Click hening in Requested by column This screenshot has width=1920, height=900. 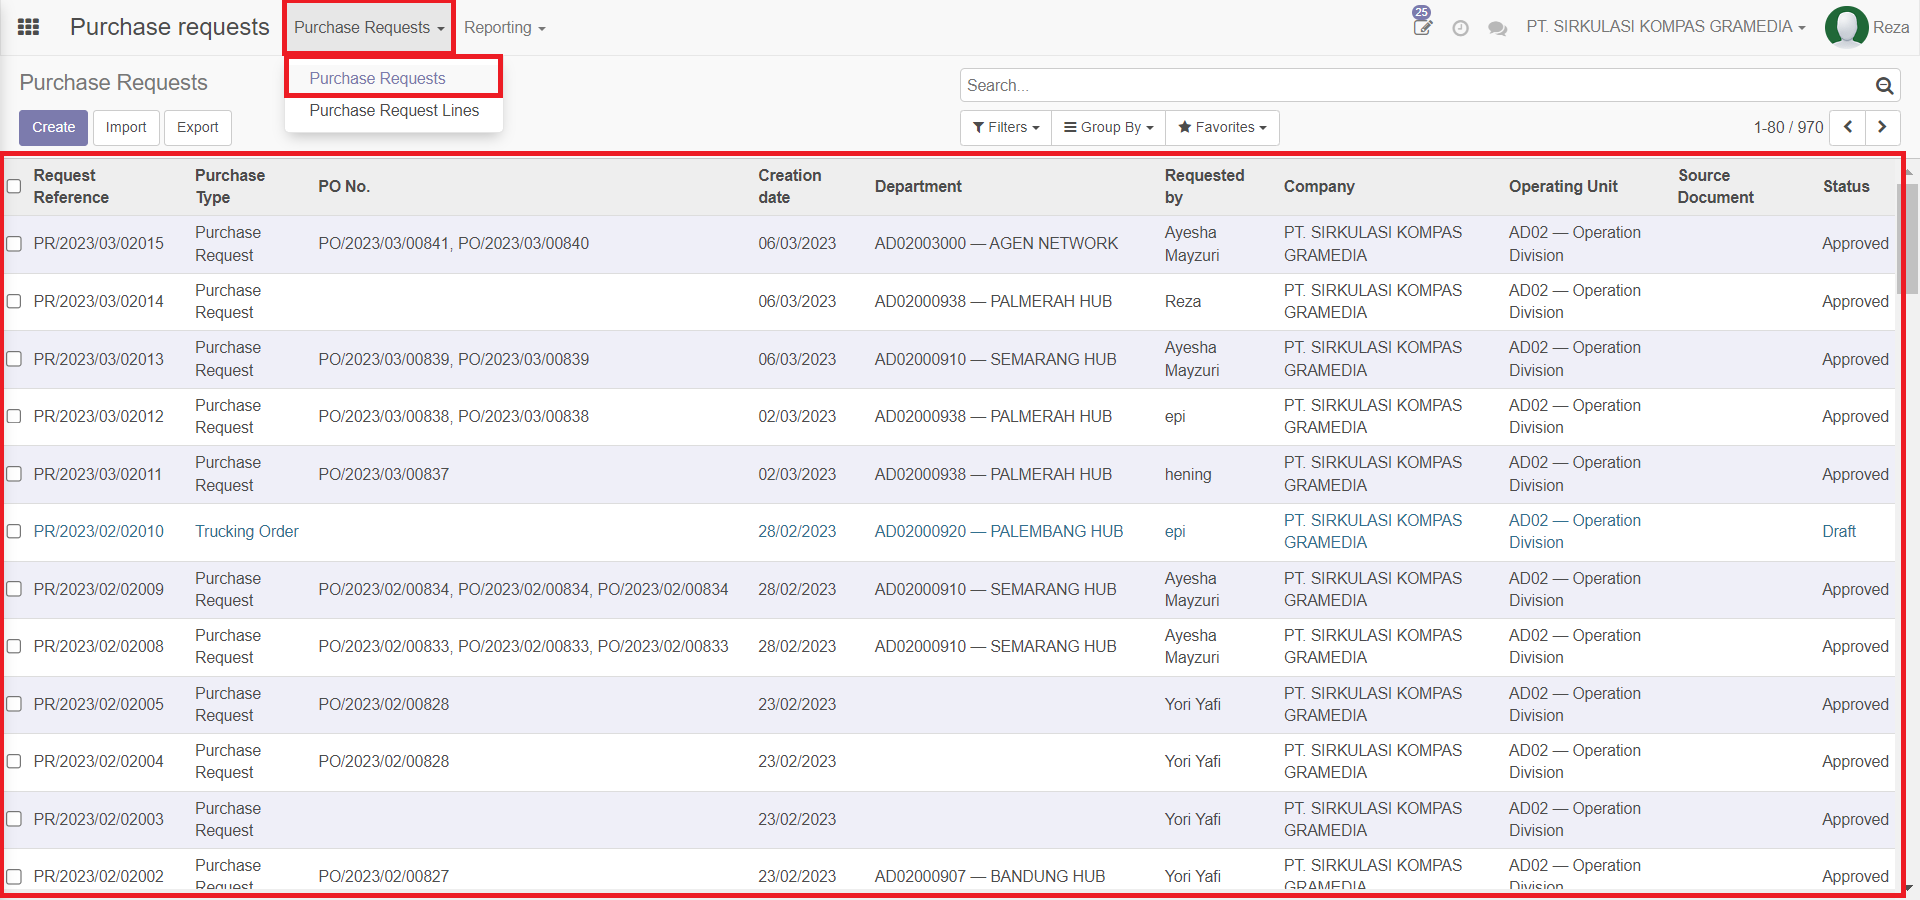1188,474
